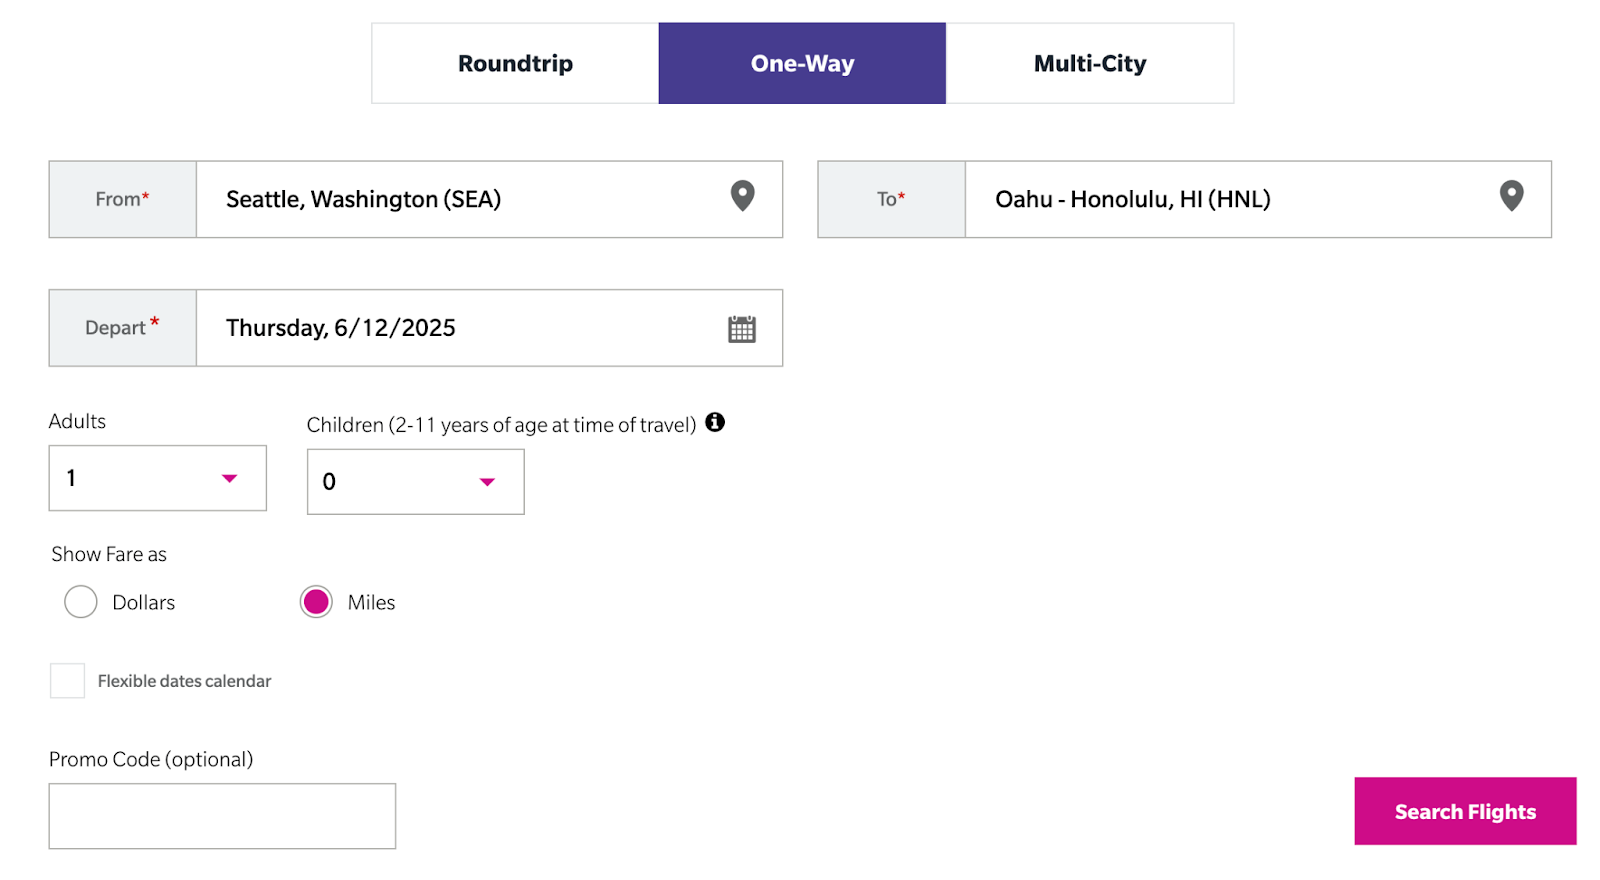
Task: Click the children age info icon
Action: 715,422
